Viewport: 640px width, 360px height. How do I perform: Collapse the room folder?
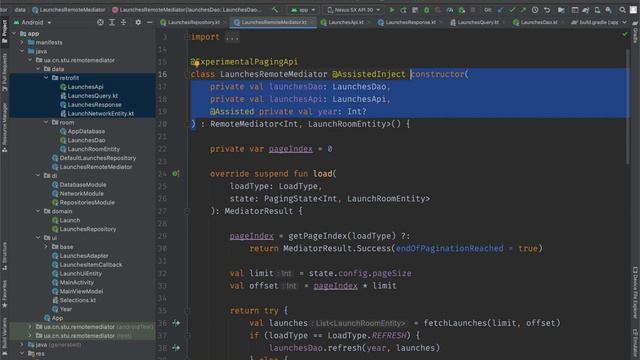point(46,122)
